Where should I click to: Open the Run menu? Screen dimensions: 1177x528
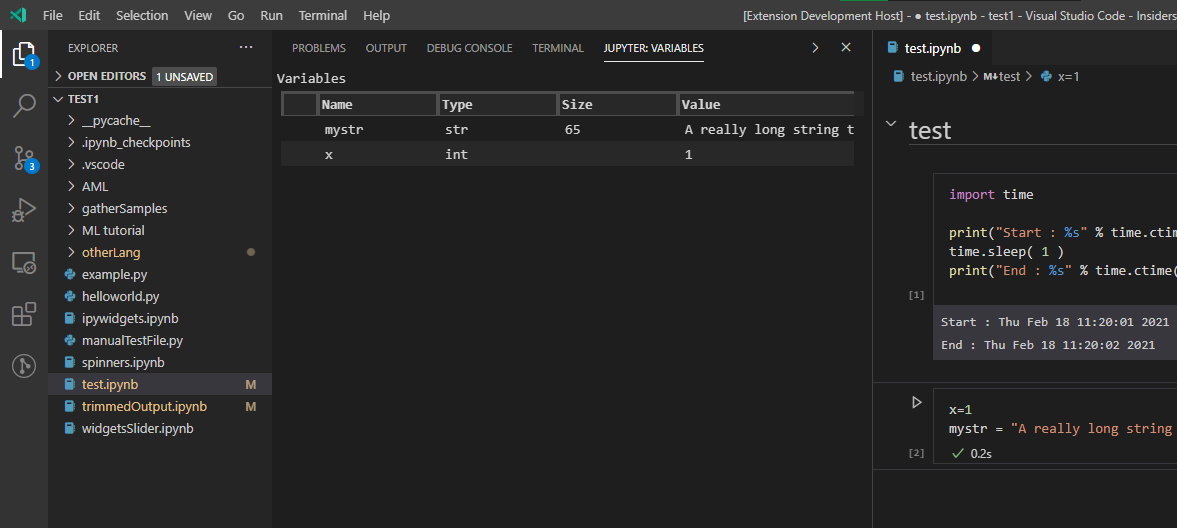point(271,15)
